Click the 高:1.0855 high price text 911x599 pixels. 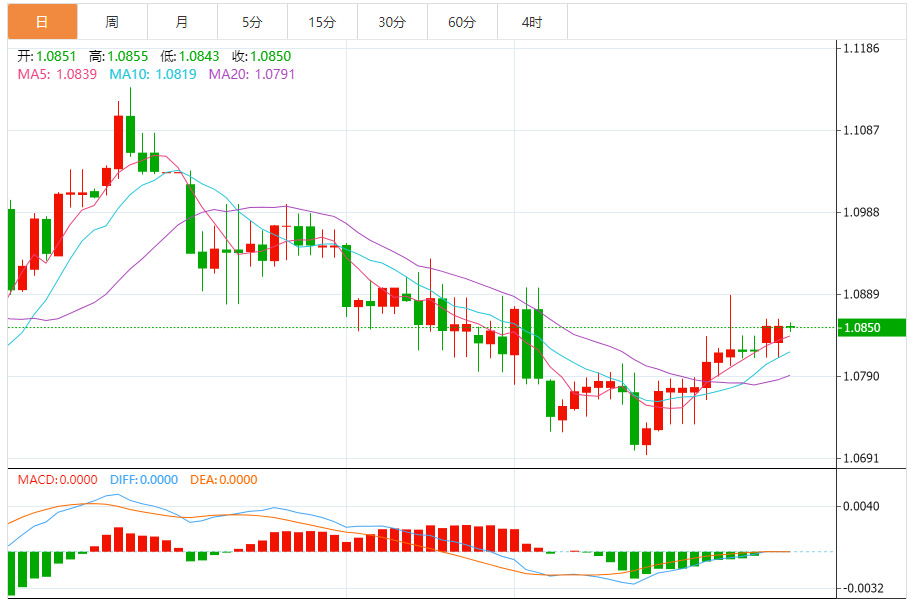(119, 56)
